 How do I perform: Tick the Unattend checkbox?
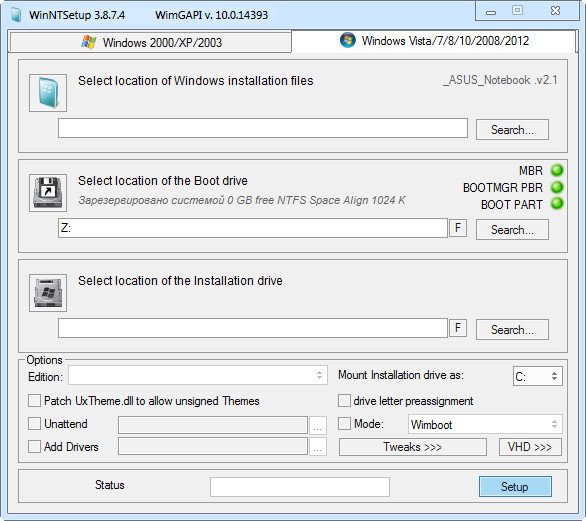pos(34,424)
